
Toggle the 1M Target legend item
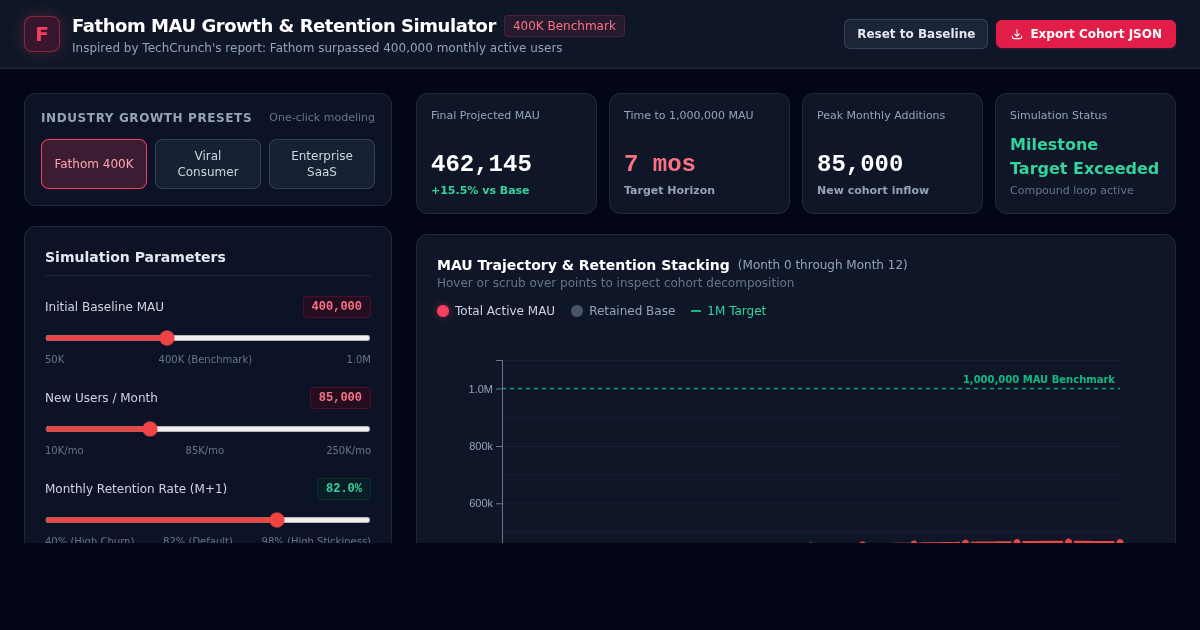click(x=728, y=311)
